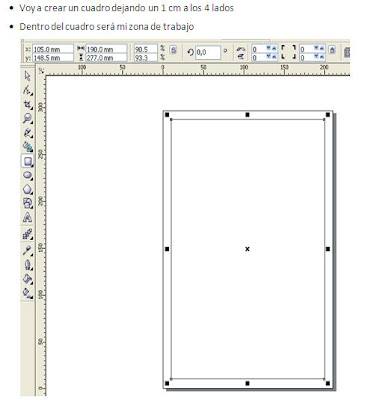Select the Interactive Fill tool
The height and width of the screenshot is (400, 383).
(x=28, y=293)
